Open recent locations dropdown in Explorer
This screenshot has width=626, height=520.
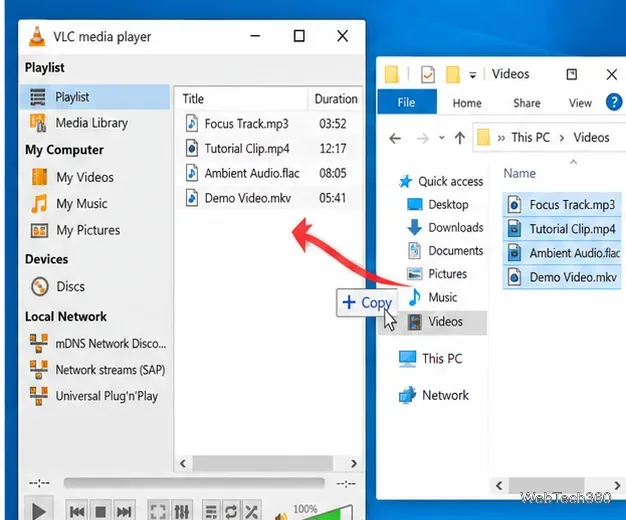pos(442,138)
